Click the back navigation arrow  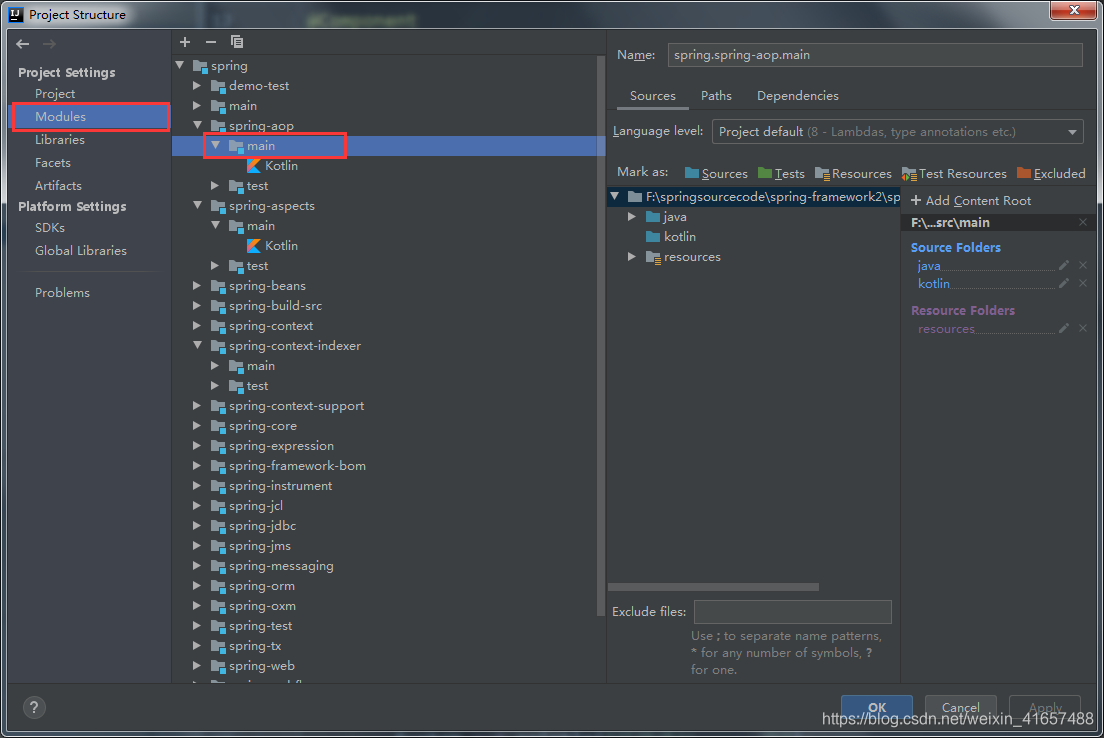tap(23, 44)
